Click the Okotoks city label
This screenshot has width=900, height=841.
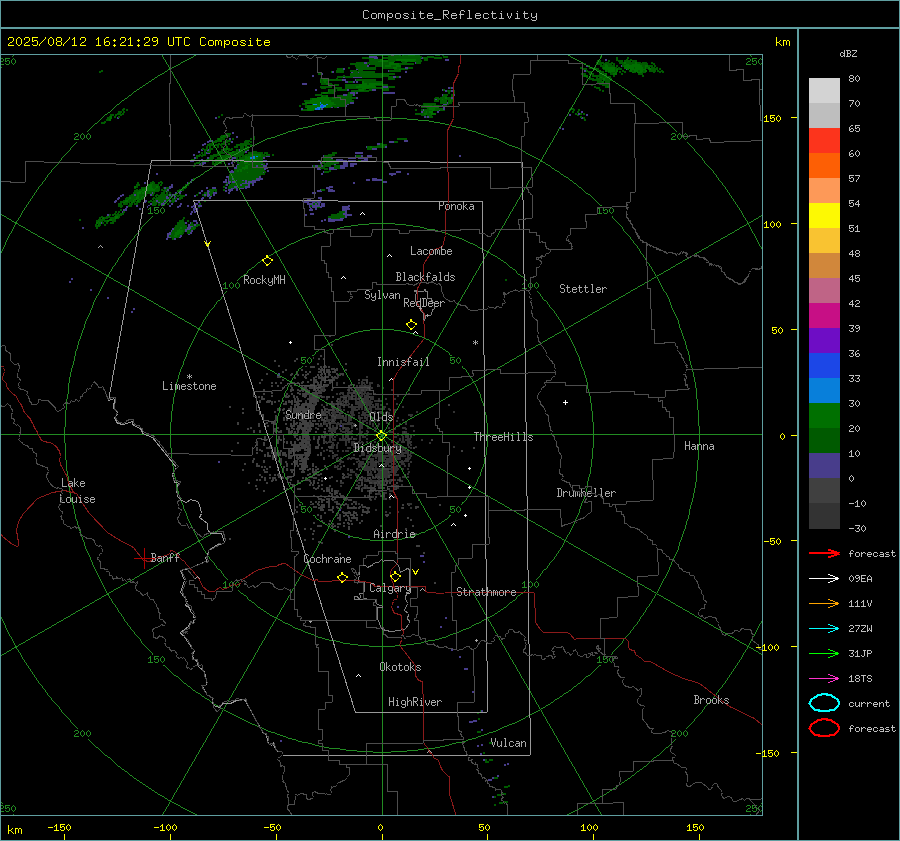(400, 667)
